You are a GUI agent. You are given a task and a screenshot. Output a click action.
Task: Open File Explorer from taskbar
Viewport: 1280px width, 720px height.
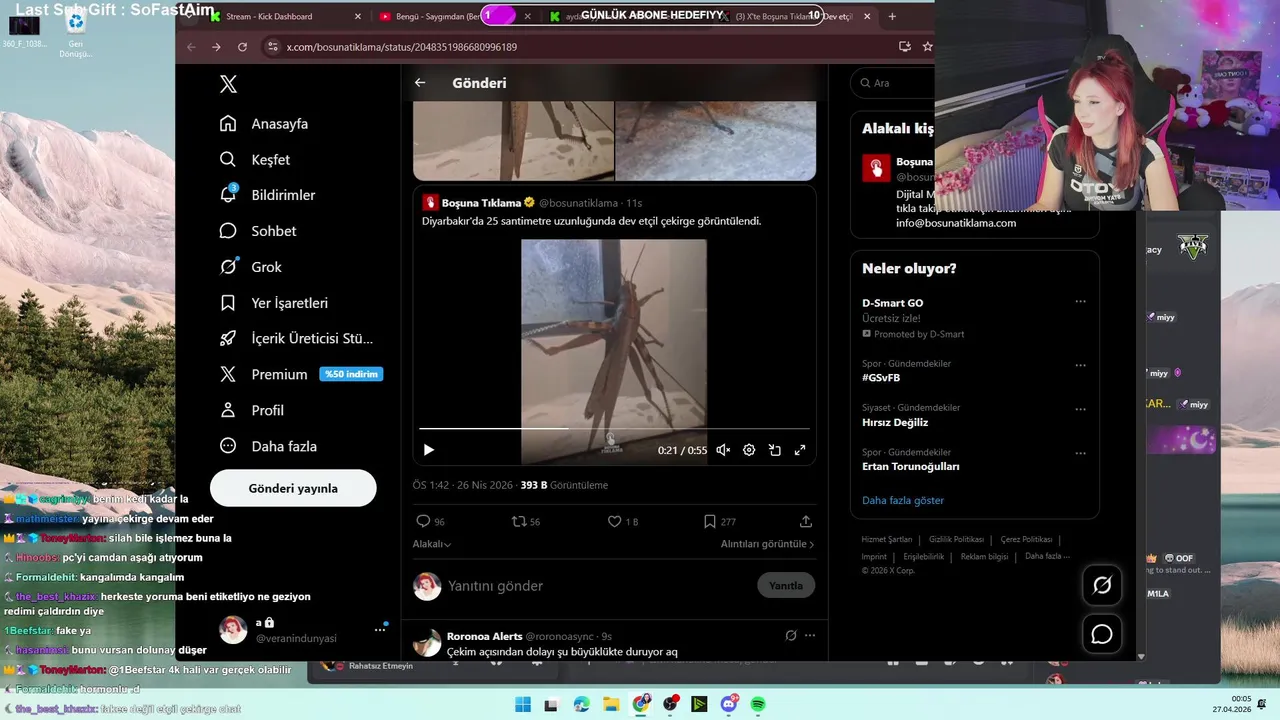coord(611,704)
